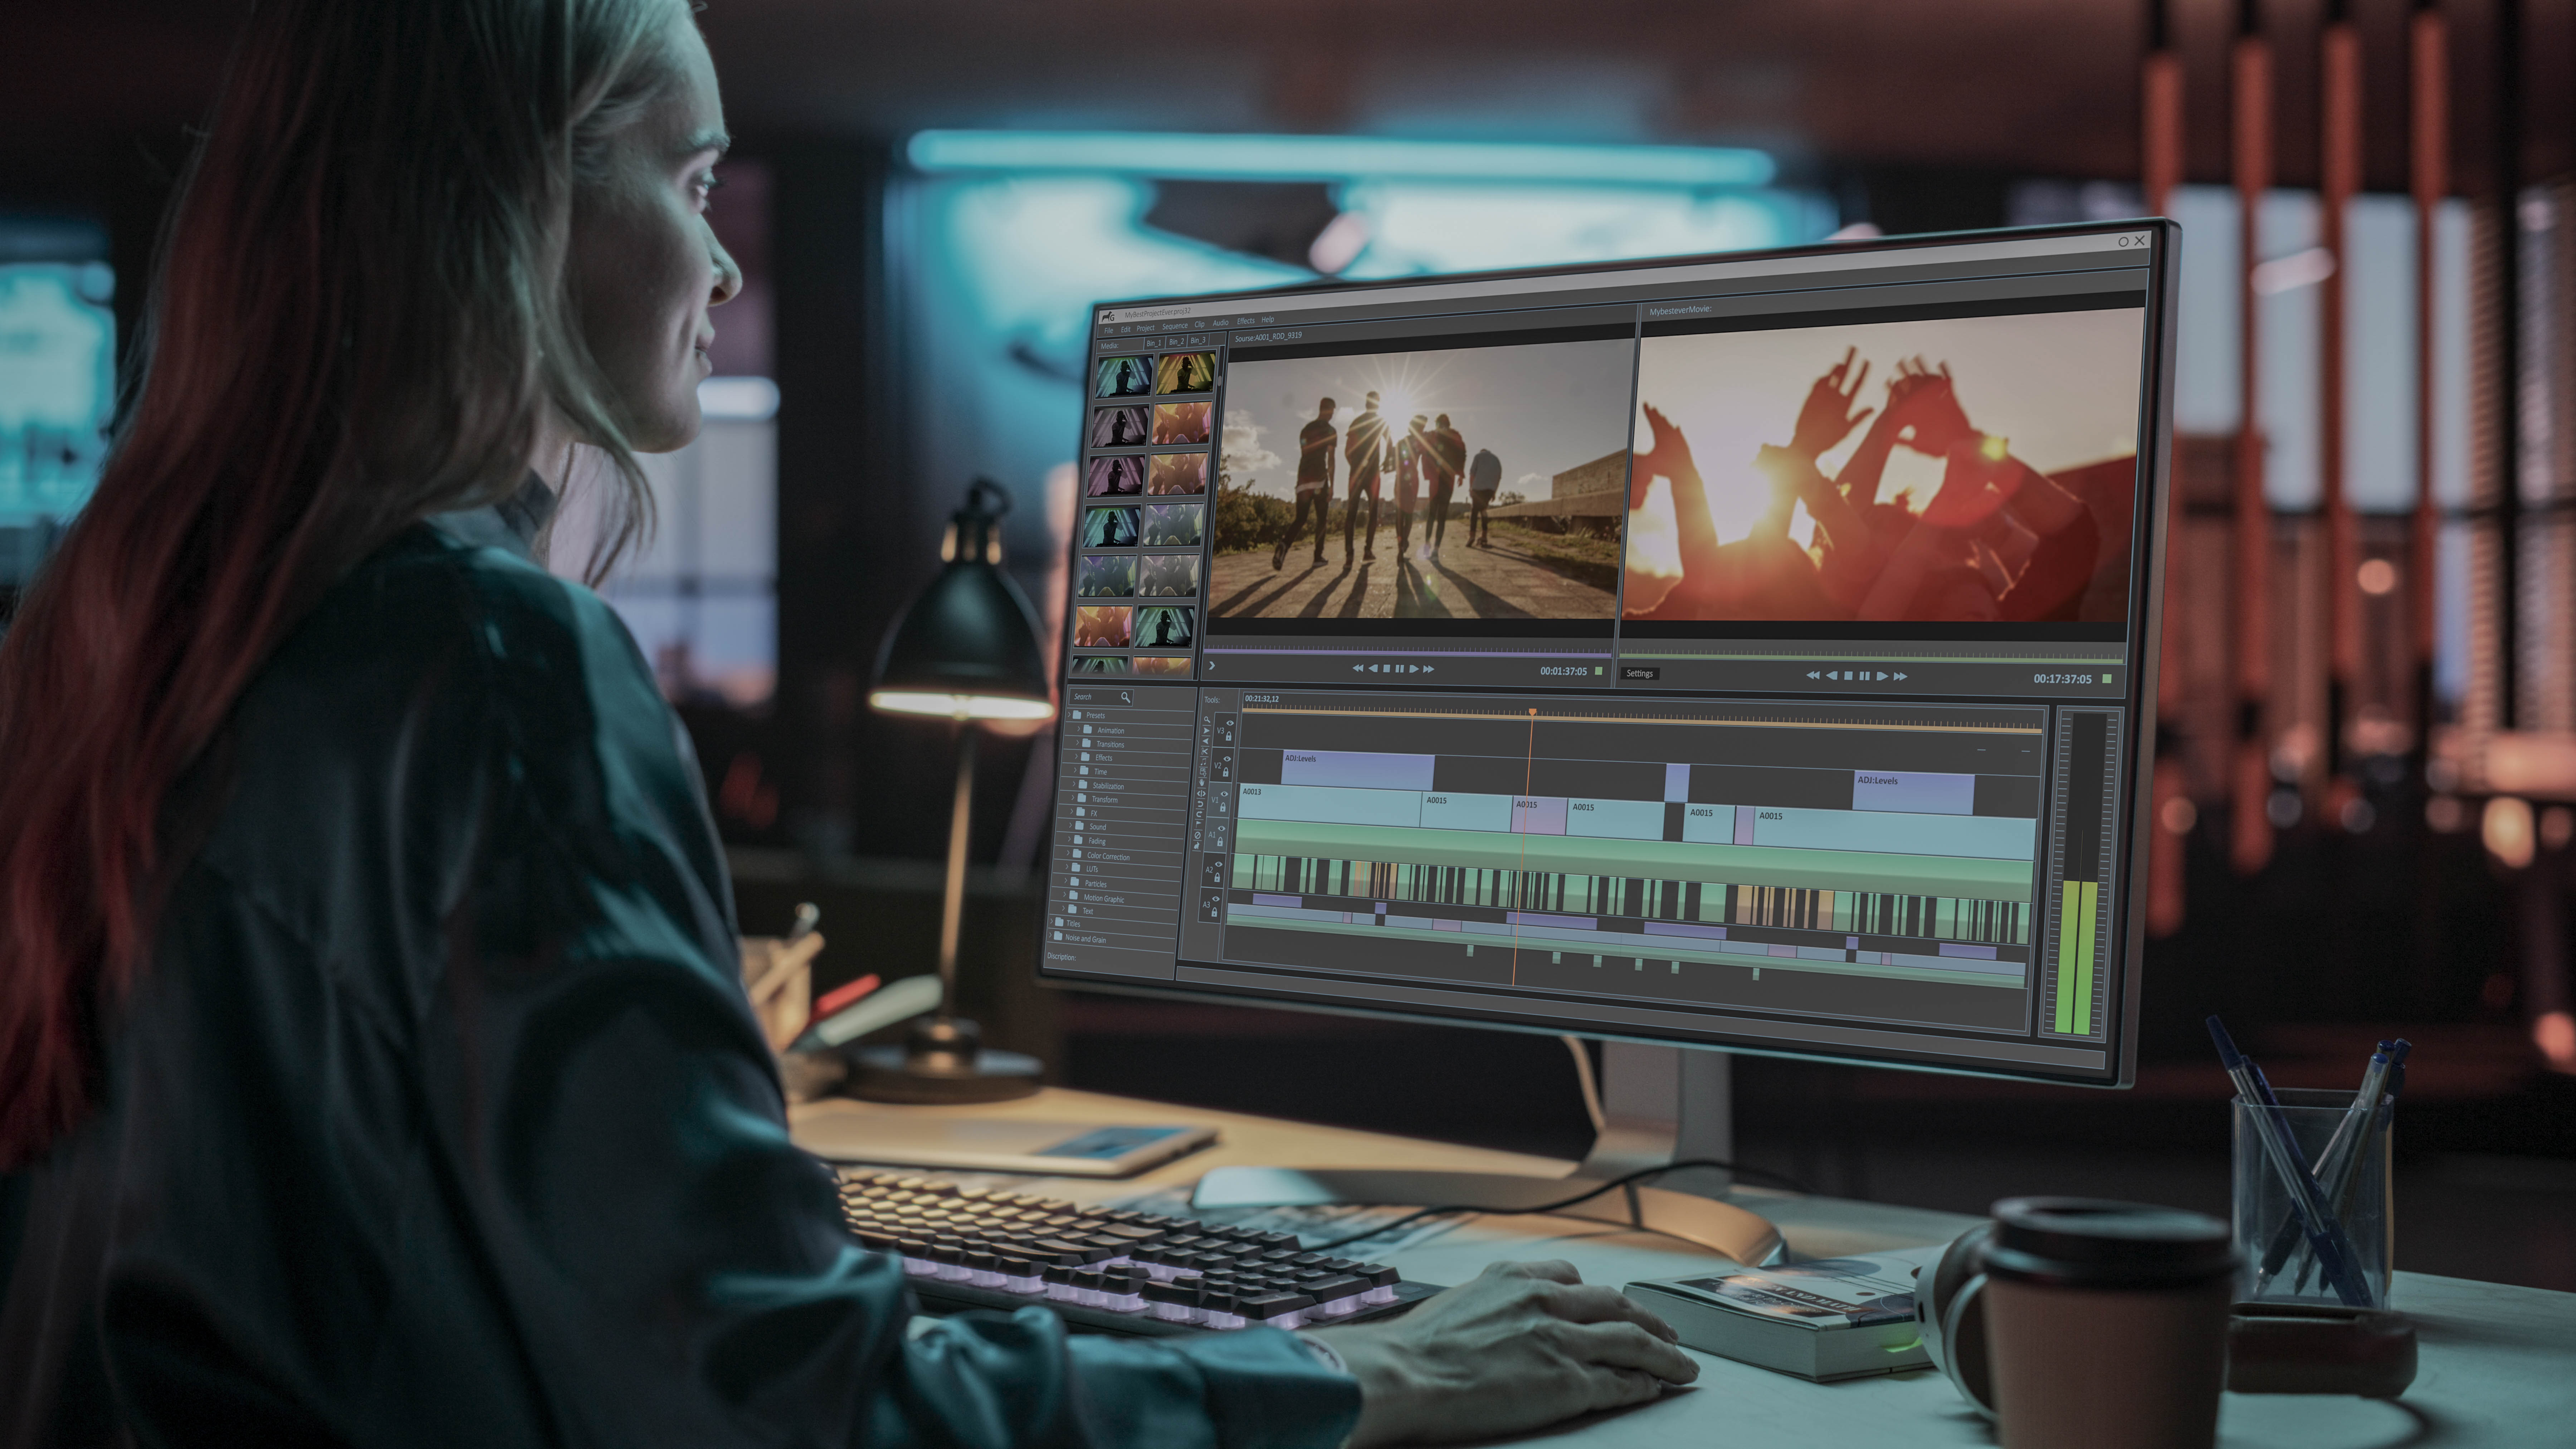Pause the MybesteverMovie program monitor
The width and height of the screenshot is (2576, 1449).
point(1865,676)
